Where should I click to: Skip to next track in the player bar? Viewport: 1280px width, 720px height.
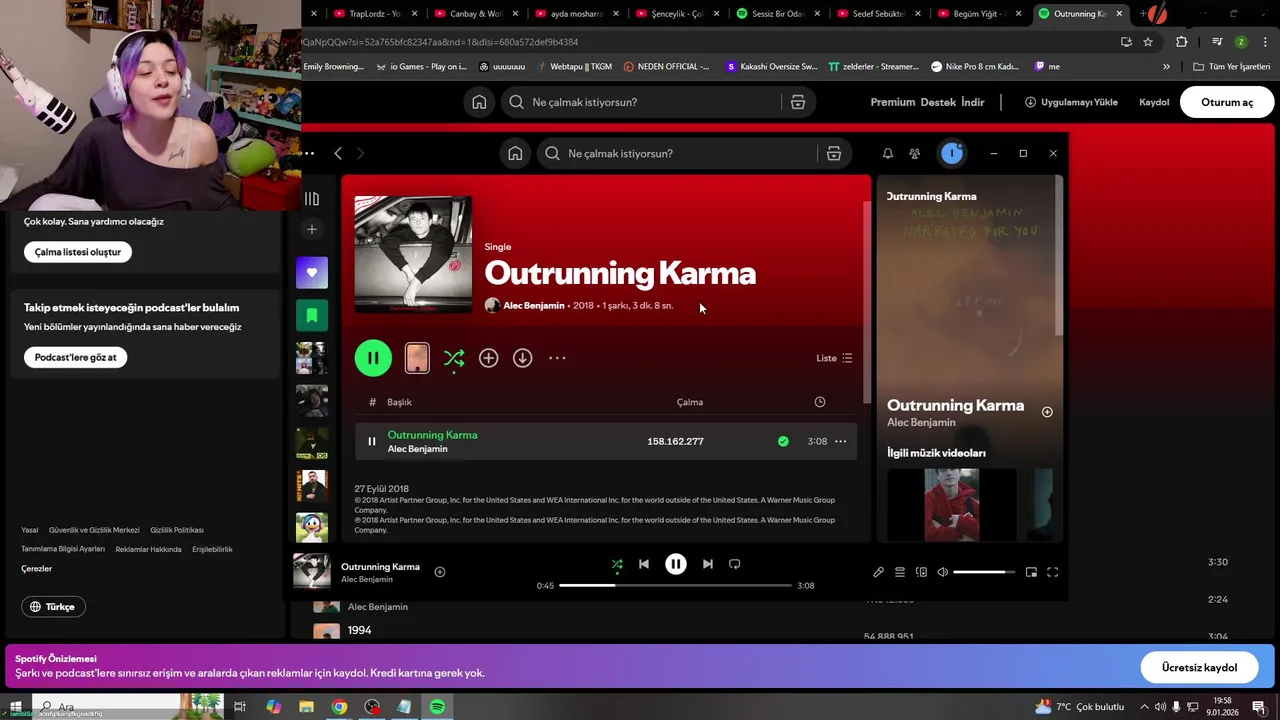(x=708, y=564)
